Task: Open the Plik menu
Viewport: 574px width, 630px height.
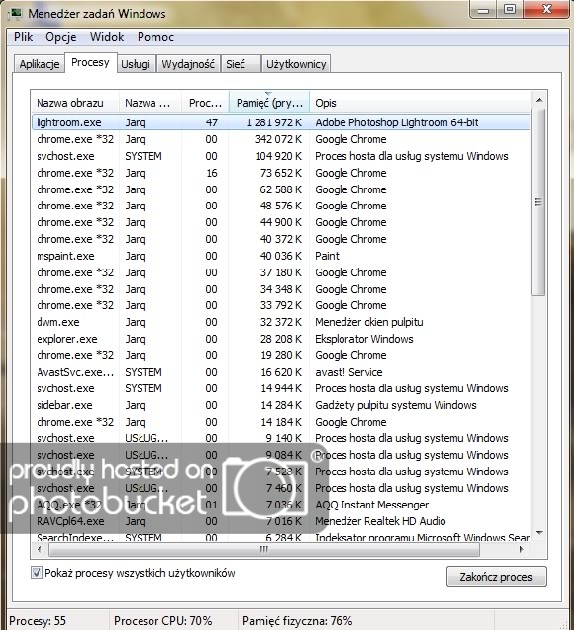Action: point(23,37)
